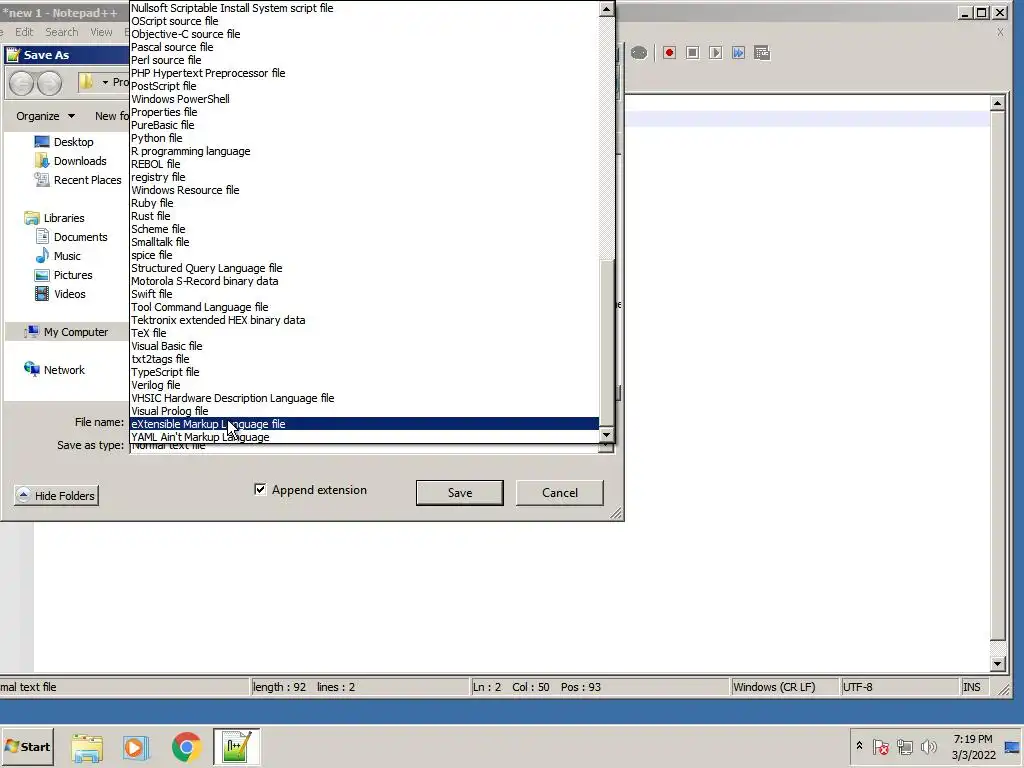Choose Structured Query Language file type
Screen dimensions: 1024x768
[364, 268]
